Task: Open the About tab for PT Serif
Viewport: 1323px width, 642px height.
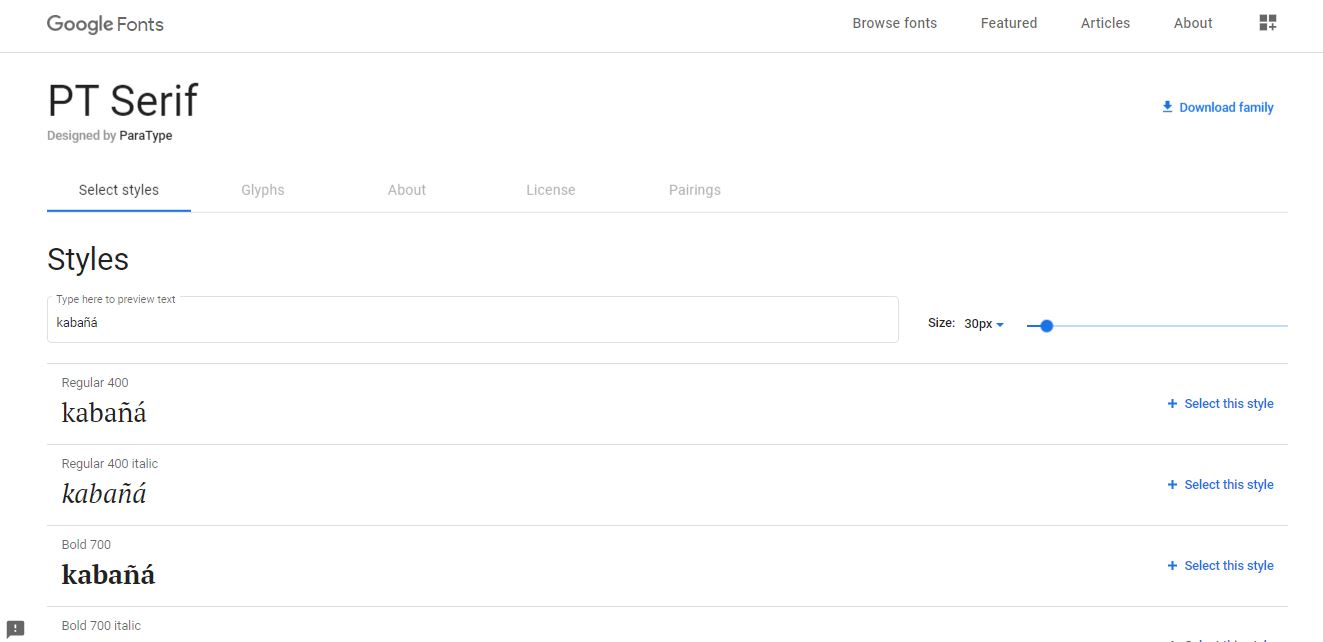Action: coord(407,190)
